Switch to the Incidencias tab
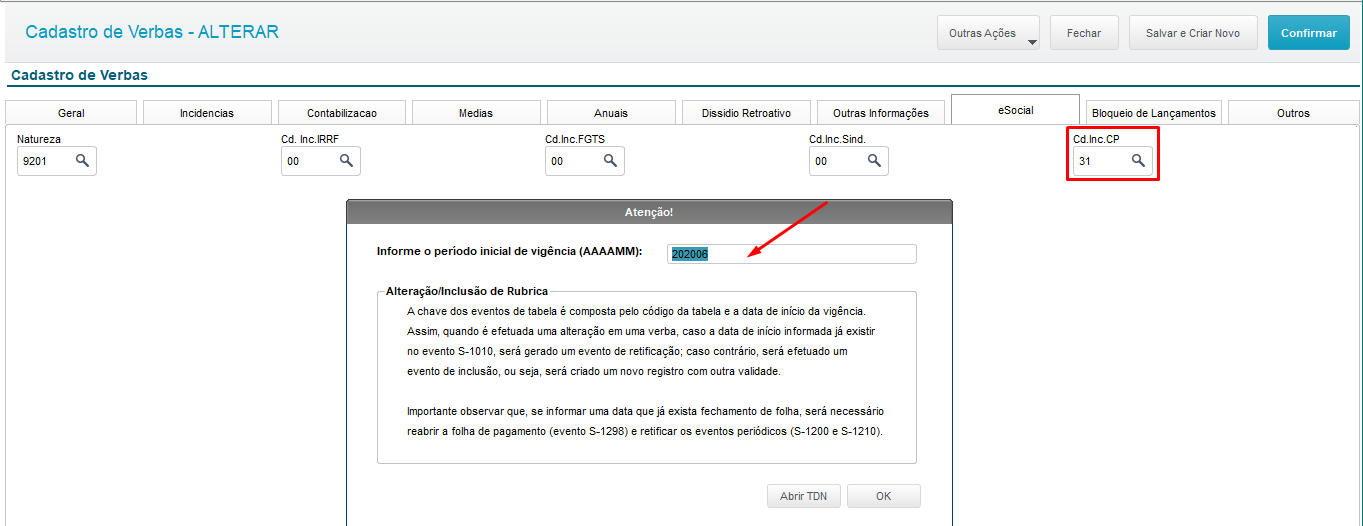The width and height of the screenshot is (1363, 526). tap(206, 113)
